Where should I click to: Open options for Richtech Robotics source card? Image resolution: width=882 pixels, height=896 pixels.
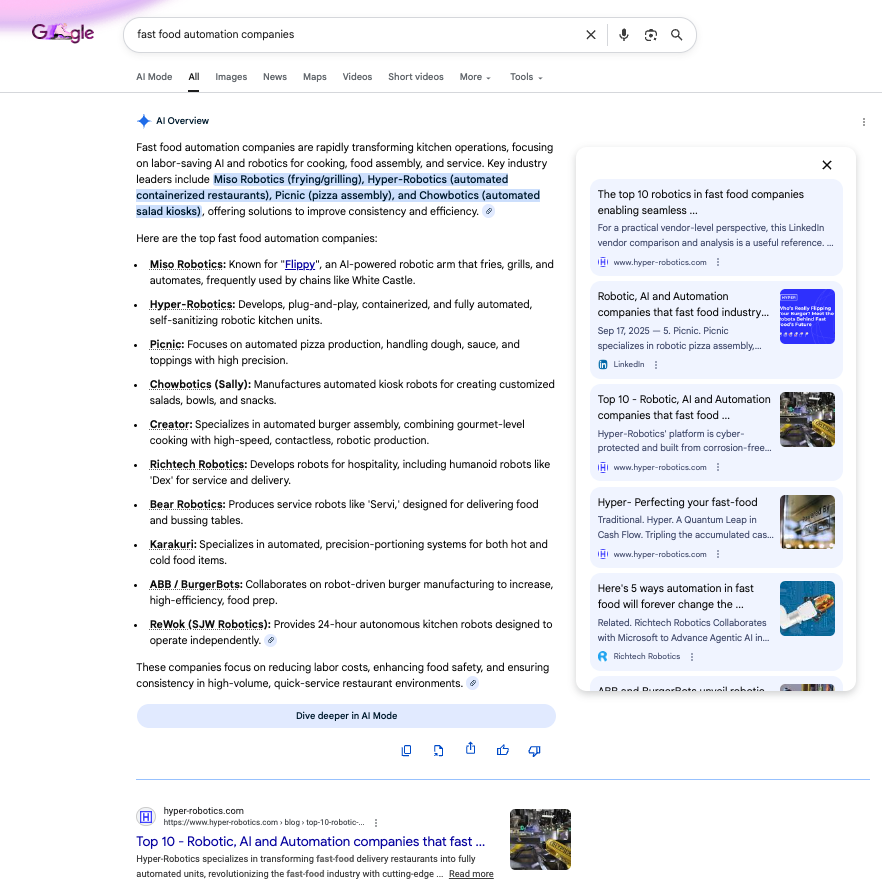click(692, 657)
